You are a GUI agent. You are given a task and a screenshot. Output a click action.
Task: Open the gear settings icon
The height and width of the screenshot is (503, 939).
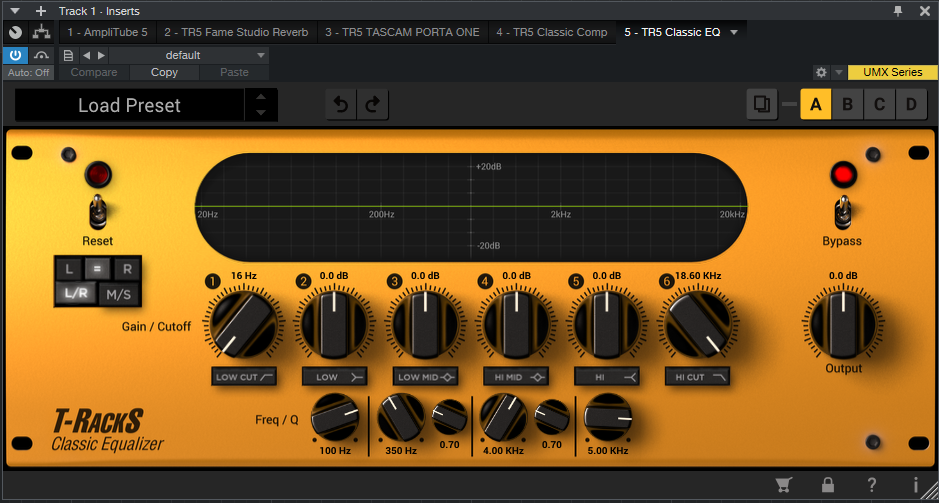822,72
